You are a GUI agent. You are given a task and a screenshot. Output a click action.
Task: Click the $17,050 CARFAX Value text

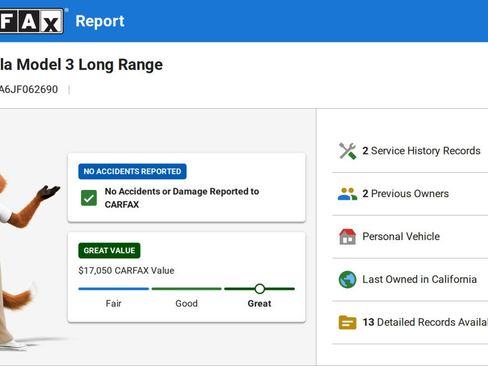(x=126, y=270)
